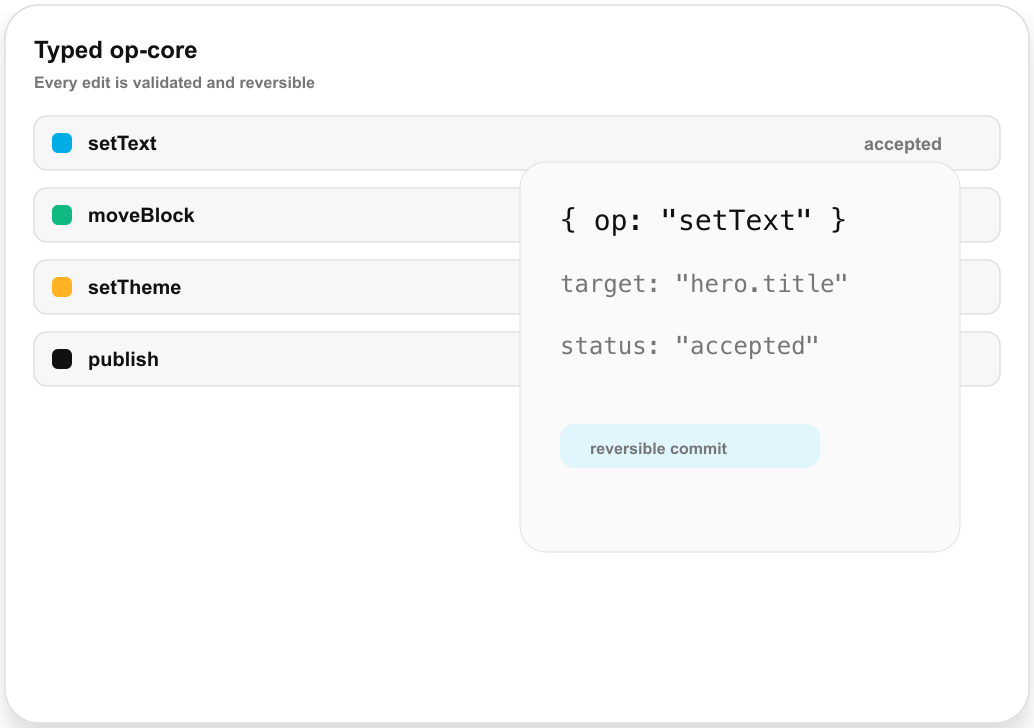Click the Typed op-core heading
The width and height of the screenshot is (1034, 728).
tap(115, 50)
